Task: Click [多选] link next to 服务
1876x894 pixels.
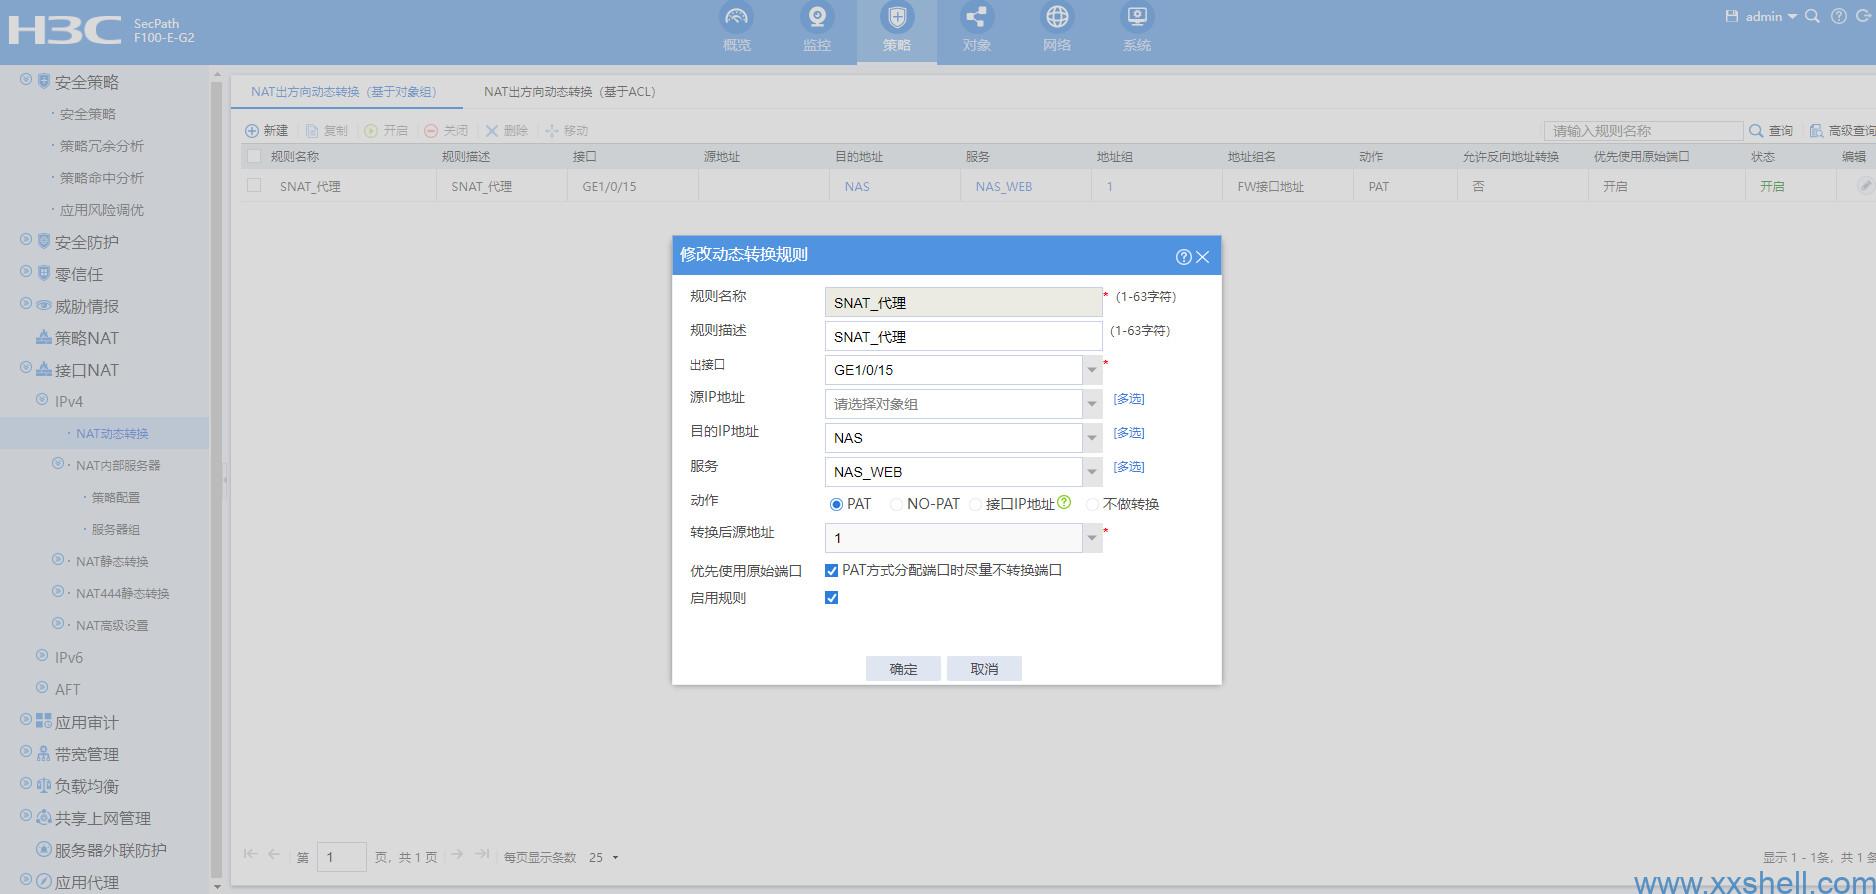Action: [x=1129, y=467]
